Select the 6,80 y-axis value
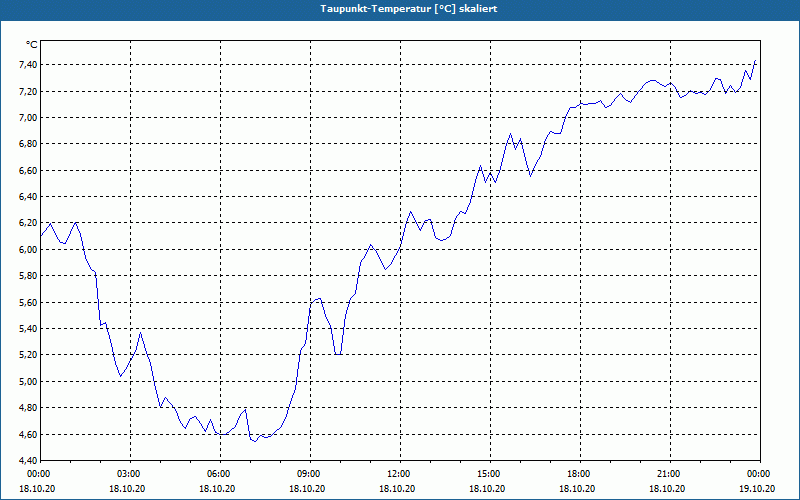Screen dimensions: 800x500 tap(28, 144)
